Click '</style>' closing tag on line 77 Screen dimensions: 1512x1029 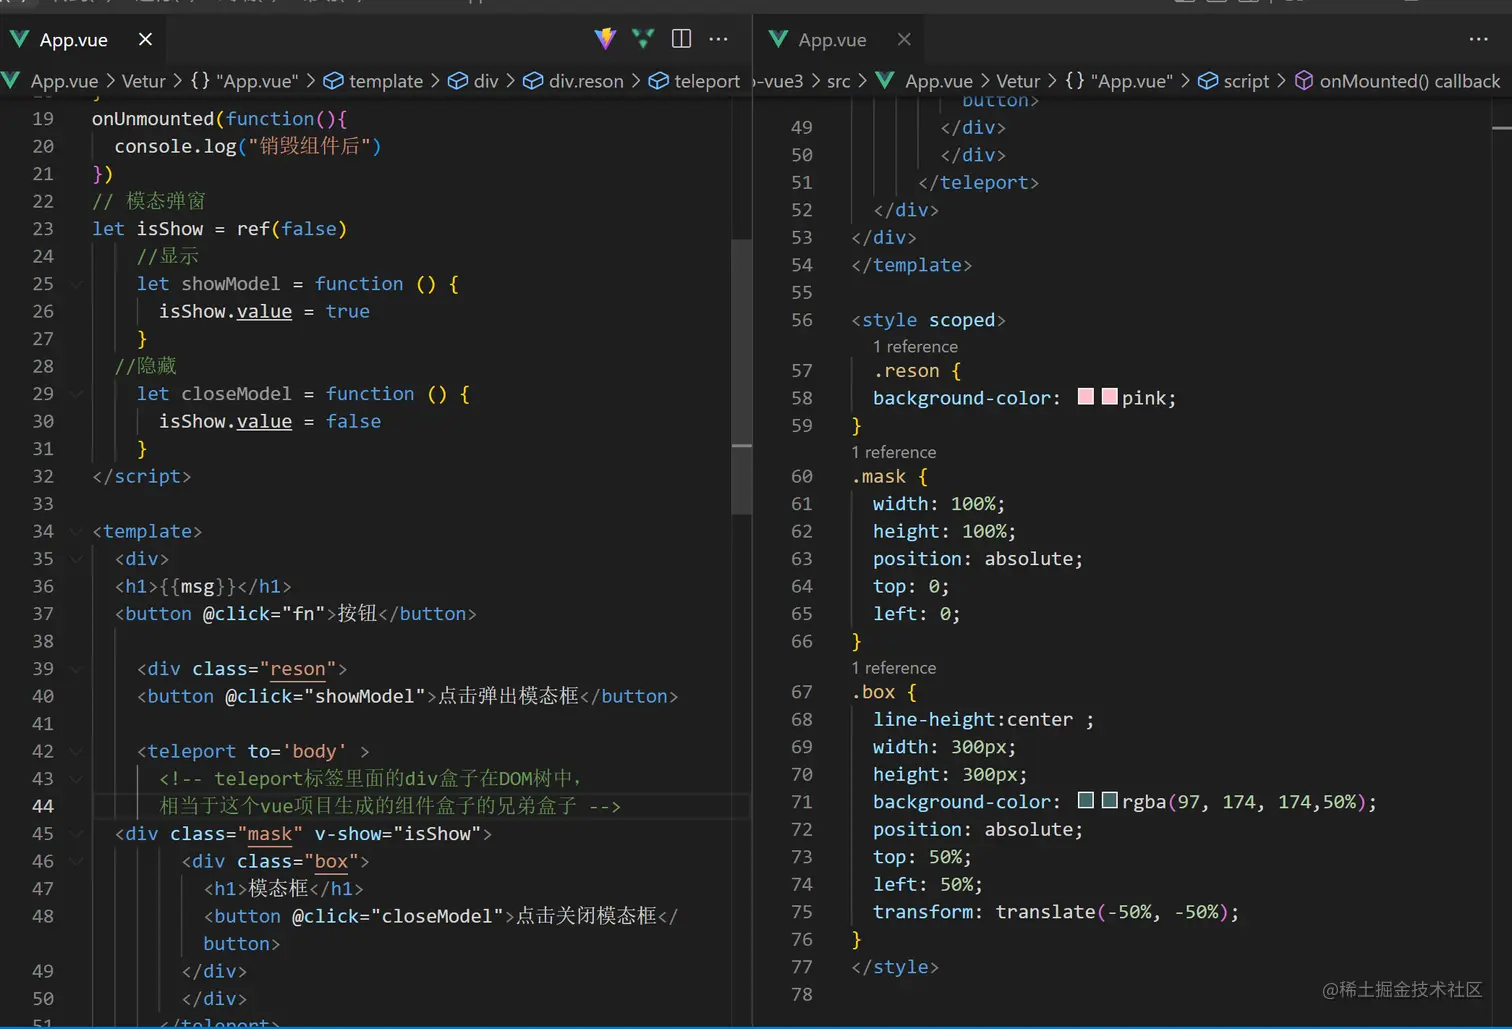(895, 967)
